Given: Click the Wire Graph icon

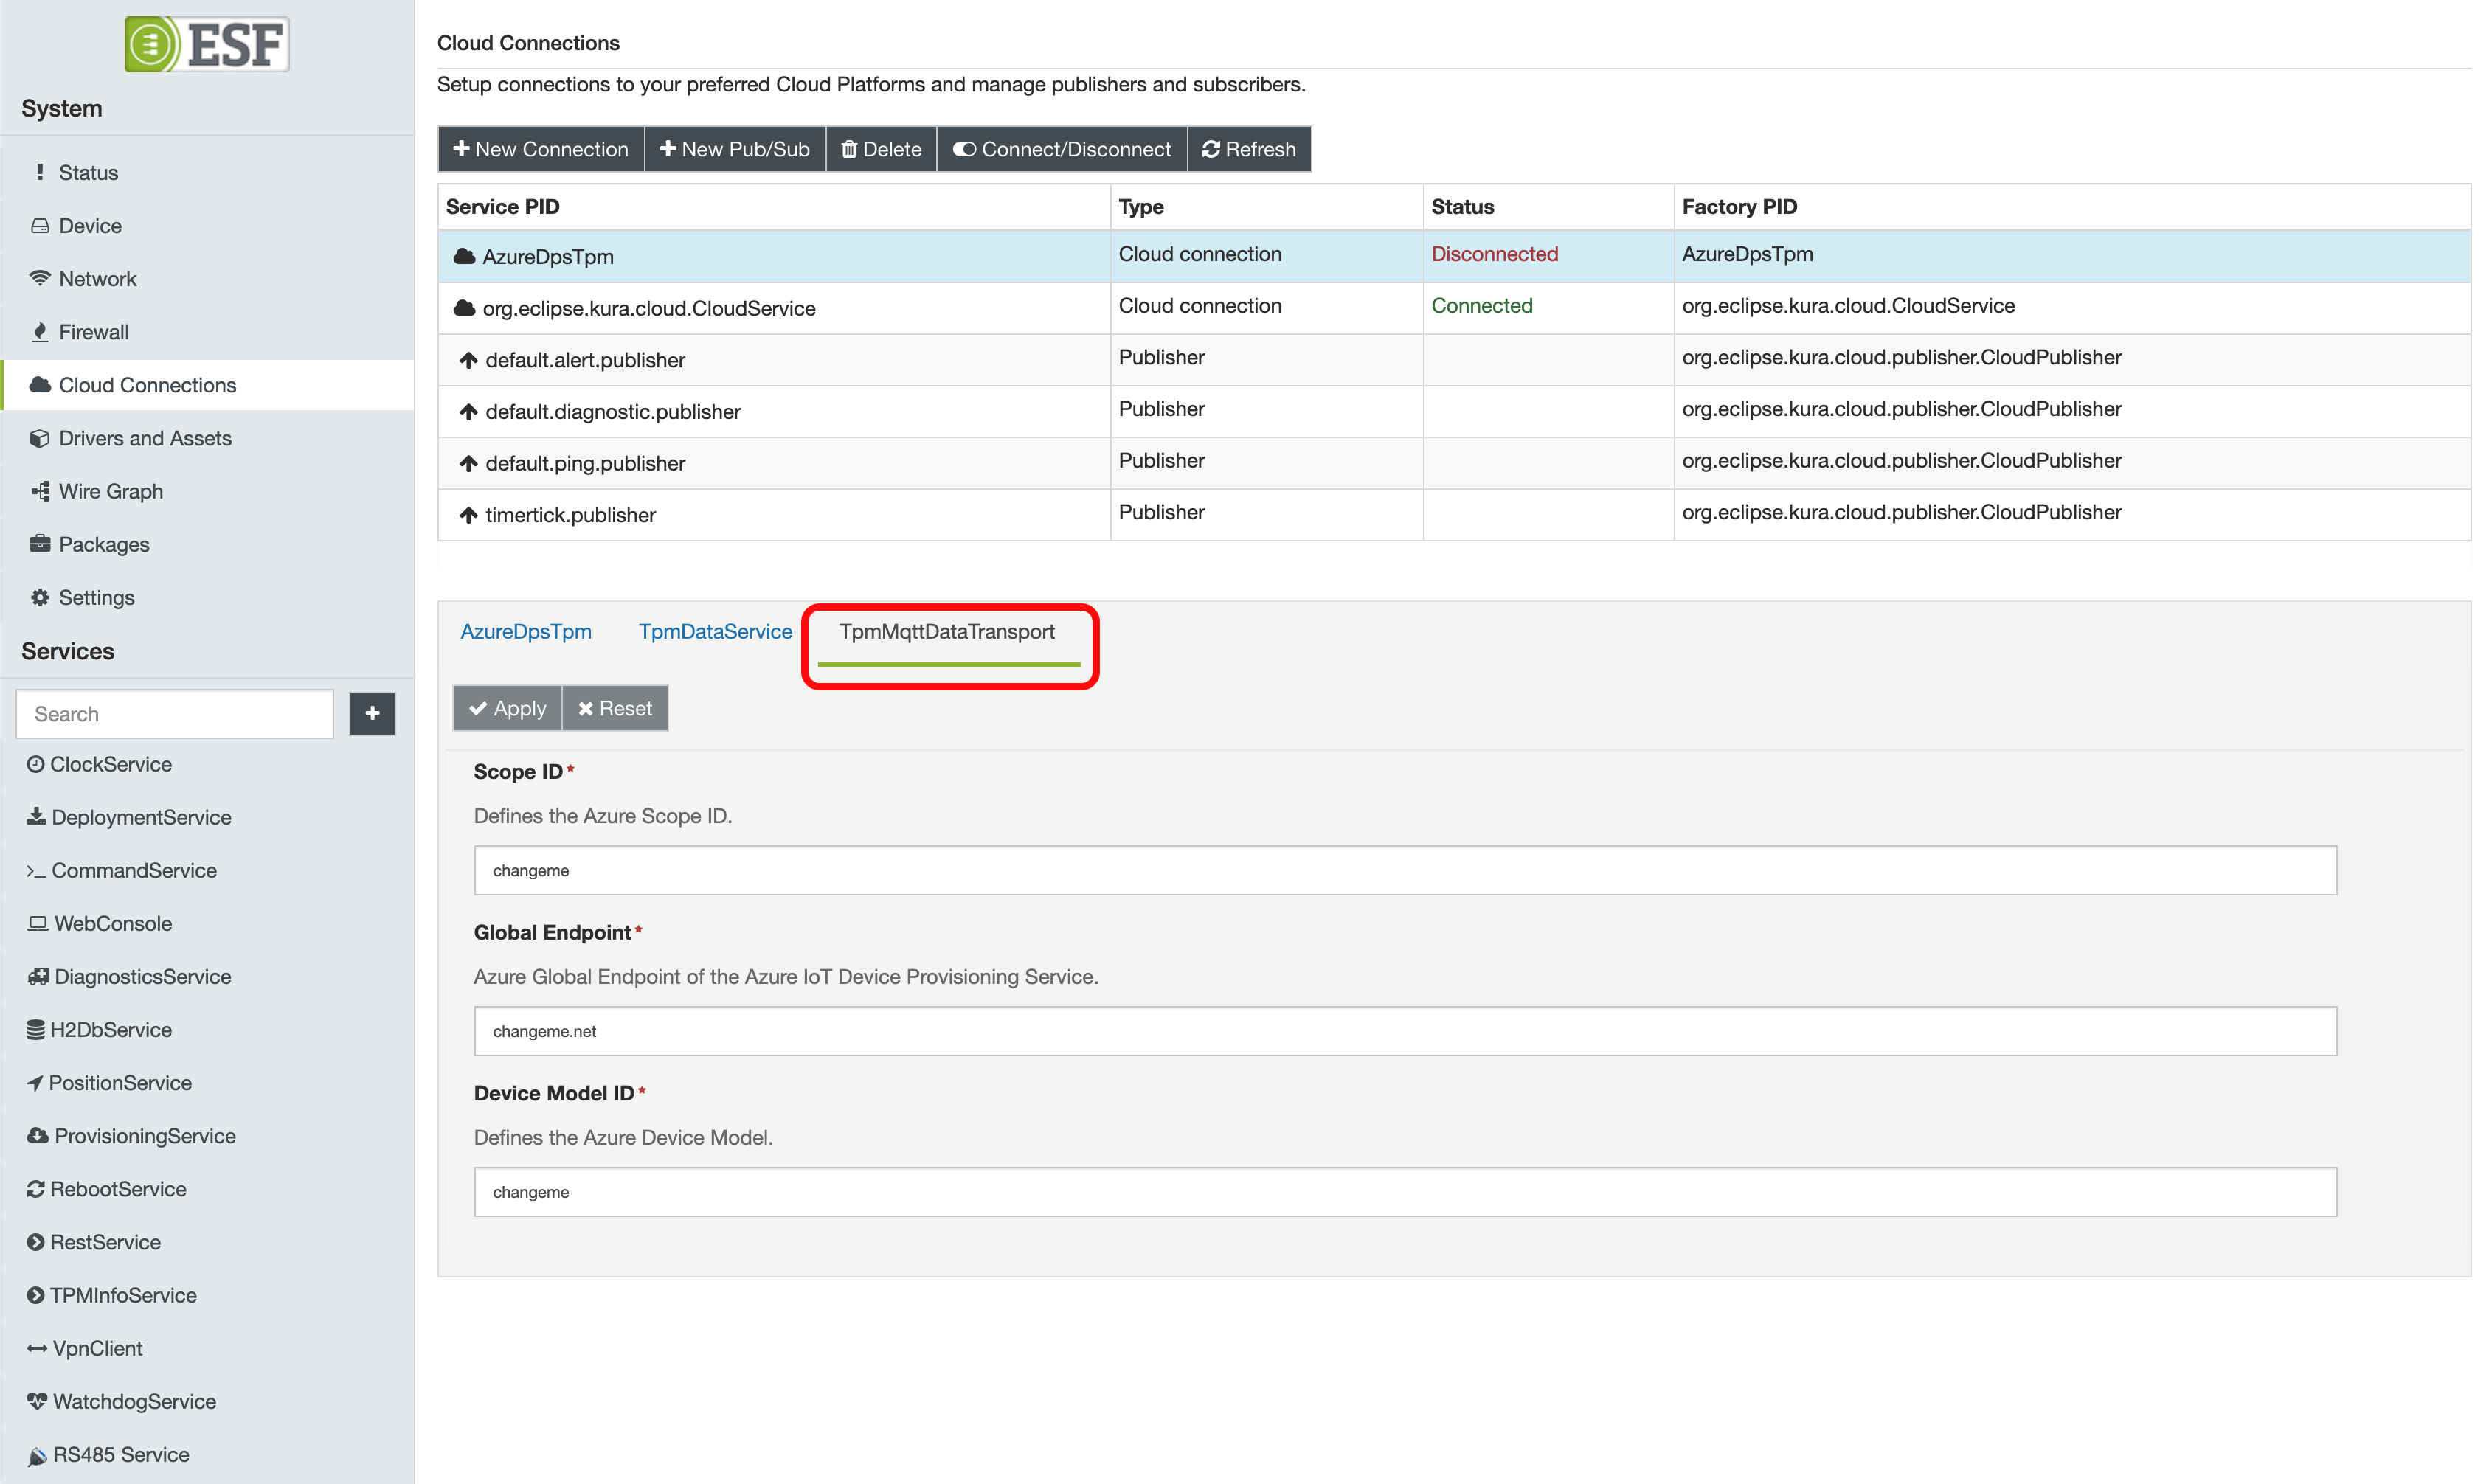Looking at the screenshot, I should coord(40,491).
